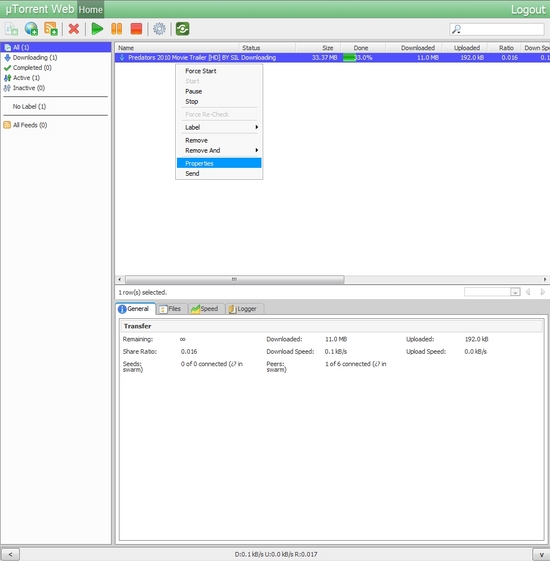The width and height of the screenshot is (550, 561).
Task: Sort by the Name column header
Action: pyautogui.click(x=177, y=48)
